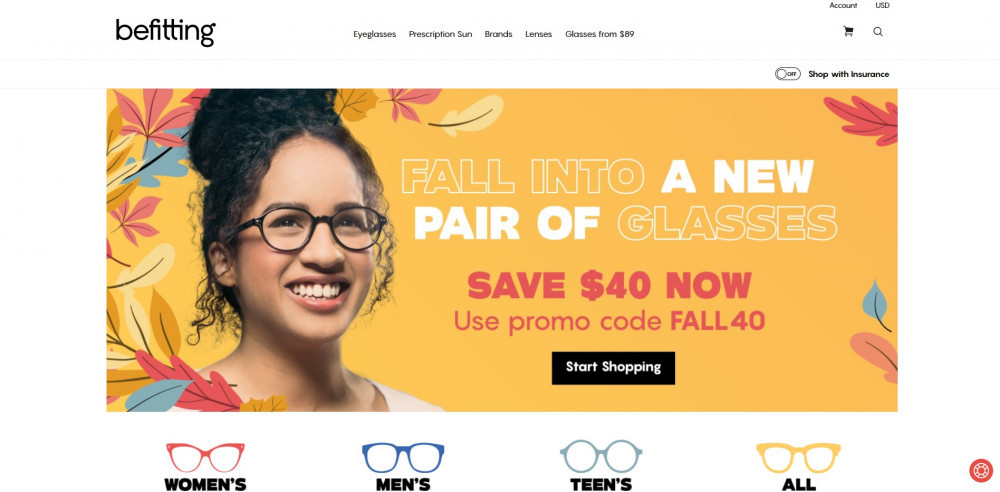Screen dimensions: 1000x492
Task: Click the Shop with Insurance label
Action: [x=848, y=74]
